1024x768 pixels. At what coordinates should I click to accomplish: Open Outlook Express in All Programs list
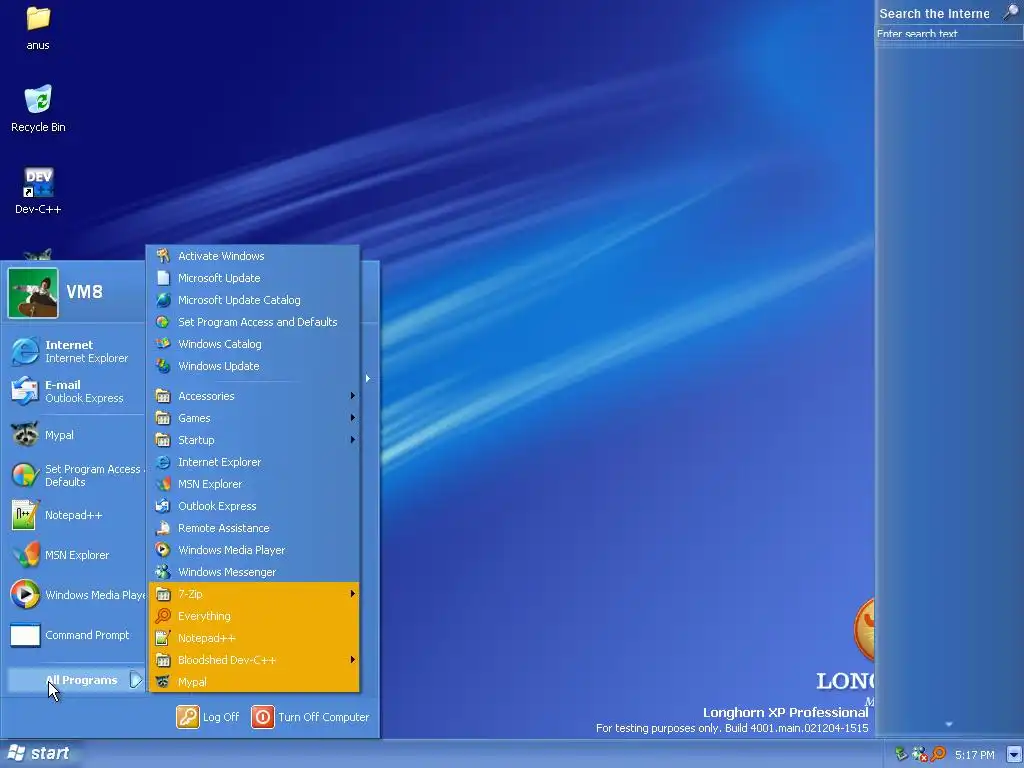tap(254, 506)
